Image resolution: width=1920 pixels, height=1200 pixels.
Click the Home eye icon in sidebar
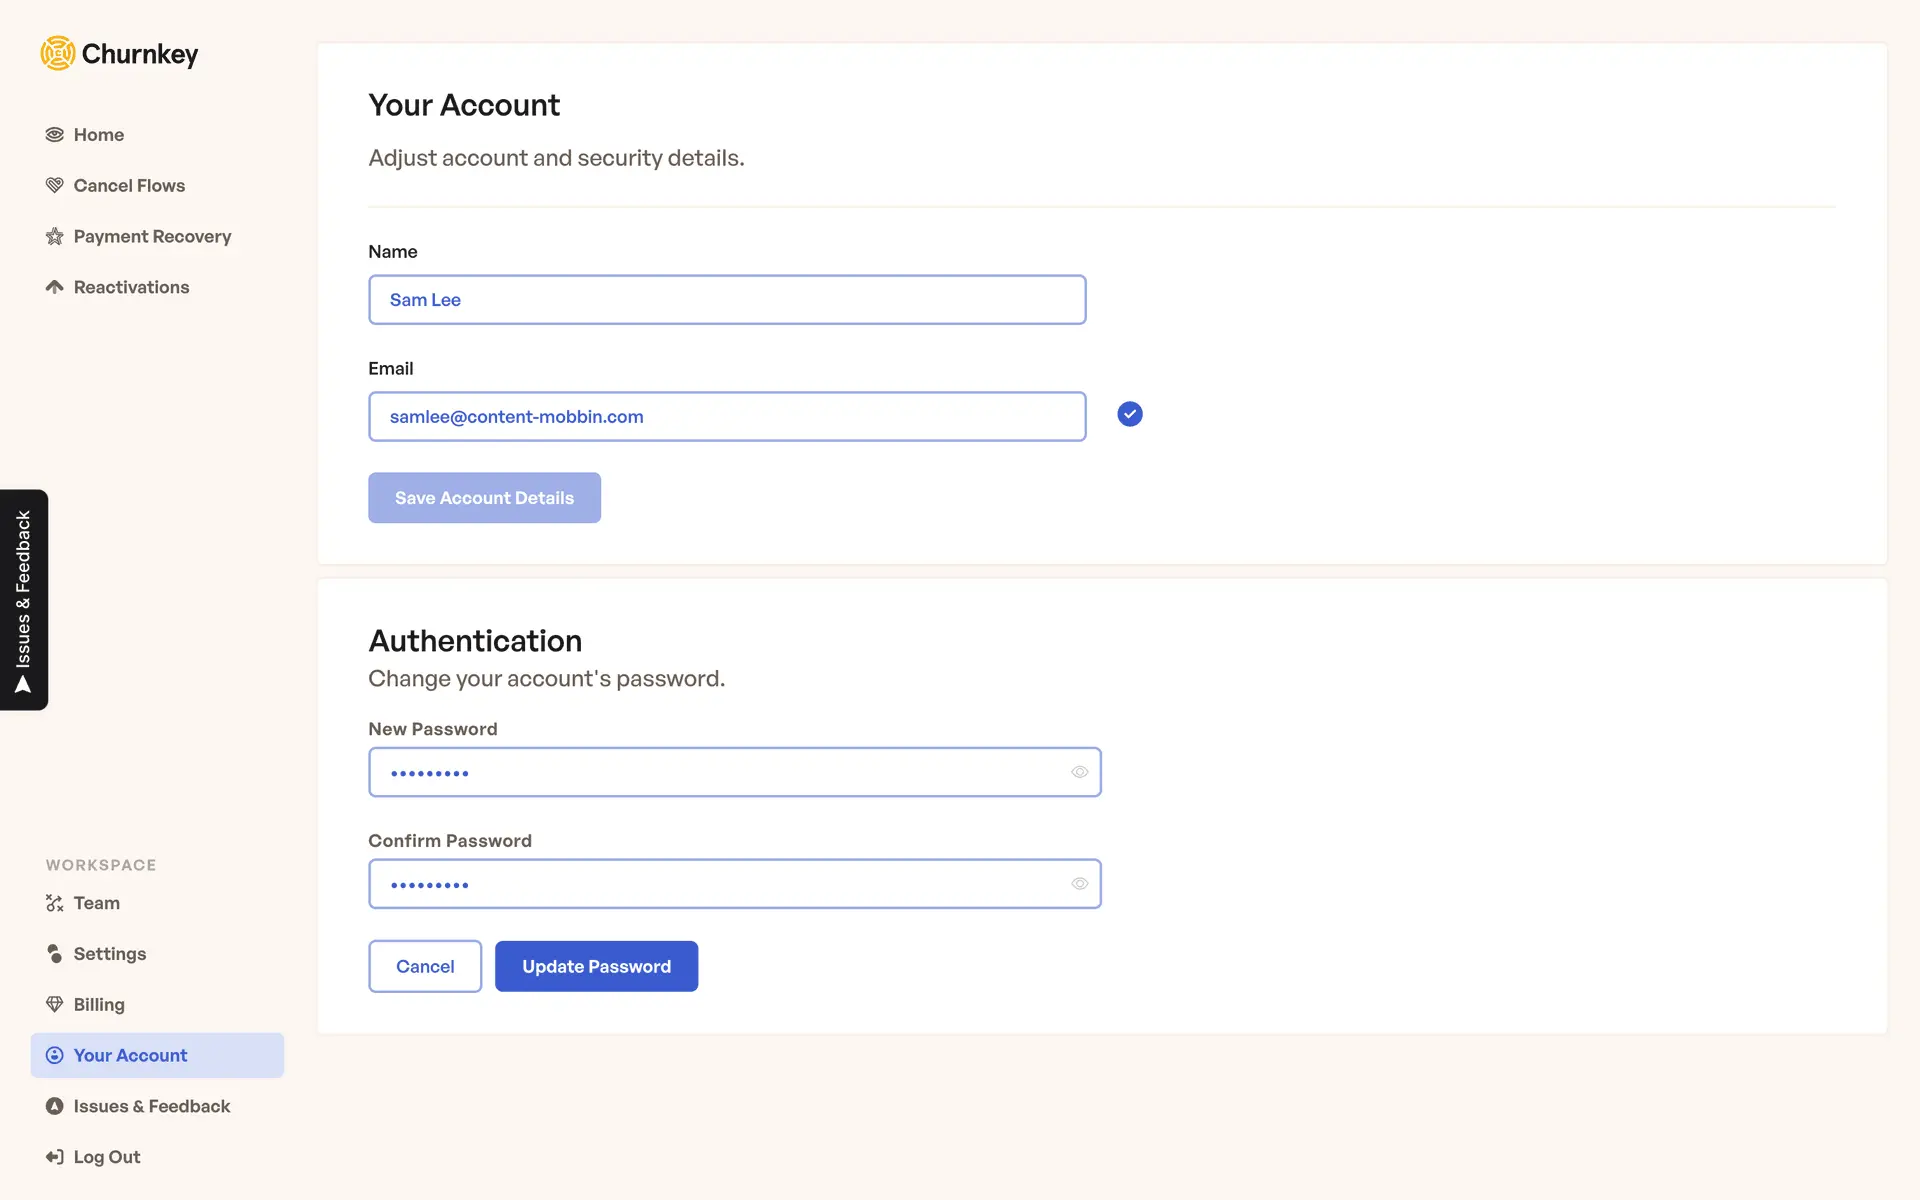coord(55,135)
